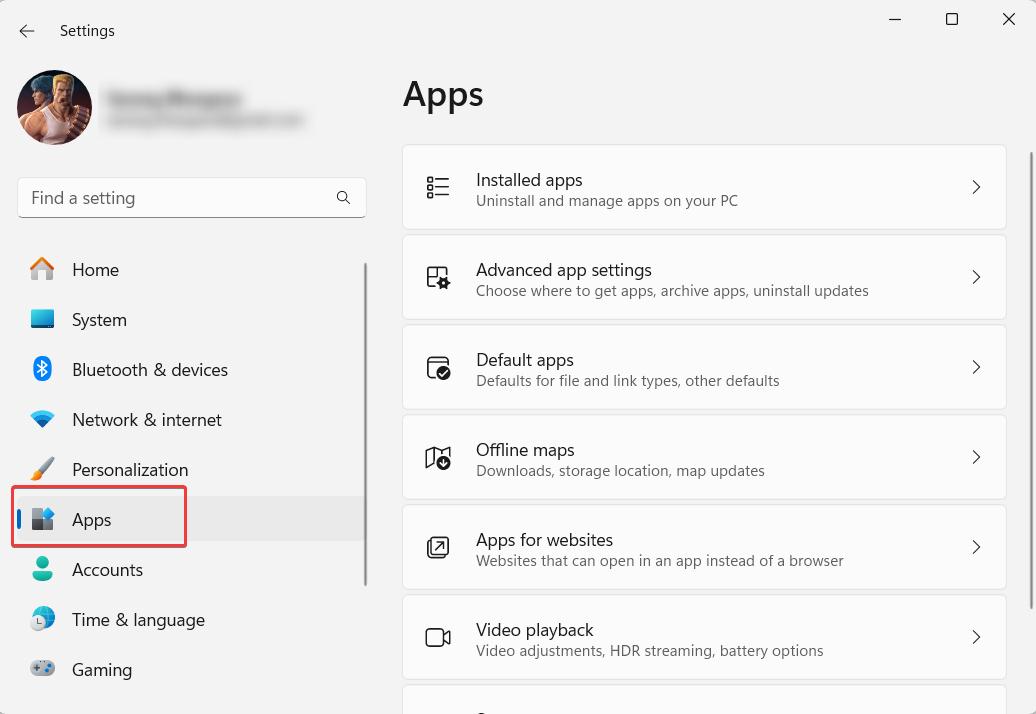Click the user profile avatar picture
This screenshot has height=714, width=1036.
pos(54,107)
